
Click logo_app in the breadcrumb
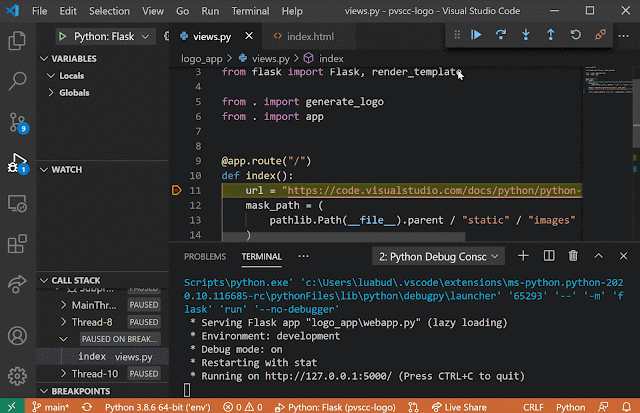click(202, 59)
